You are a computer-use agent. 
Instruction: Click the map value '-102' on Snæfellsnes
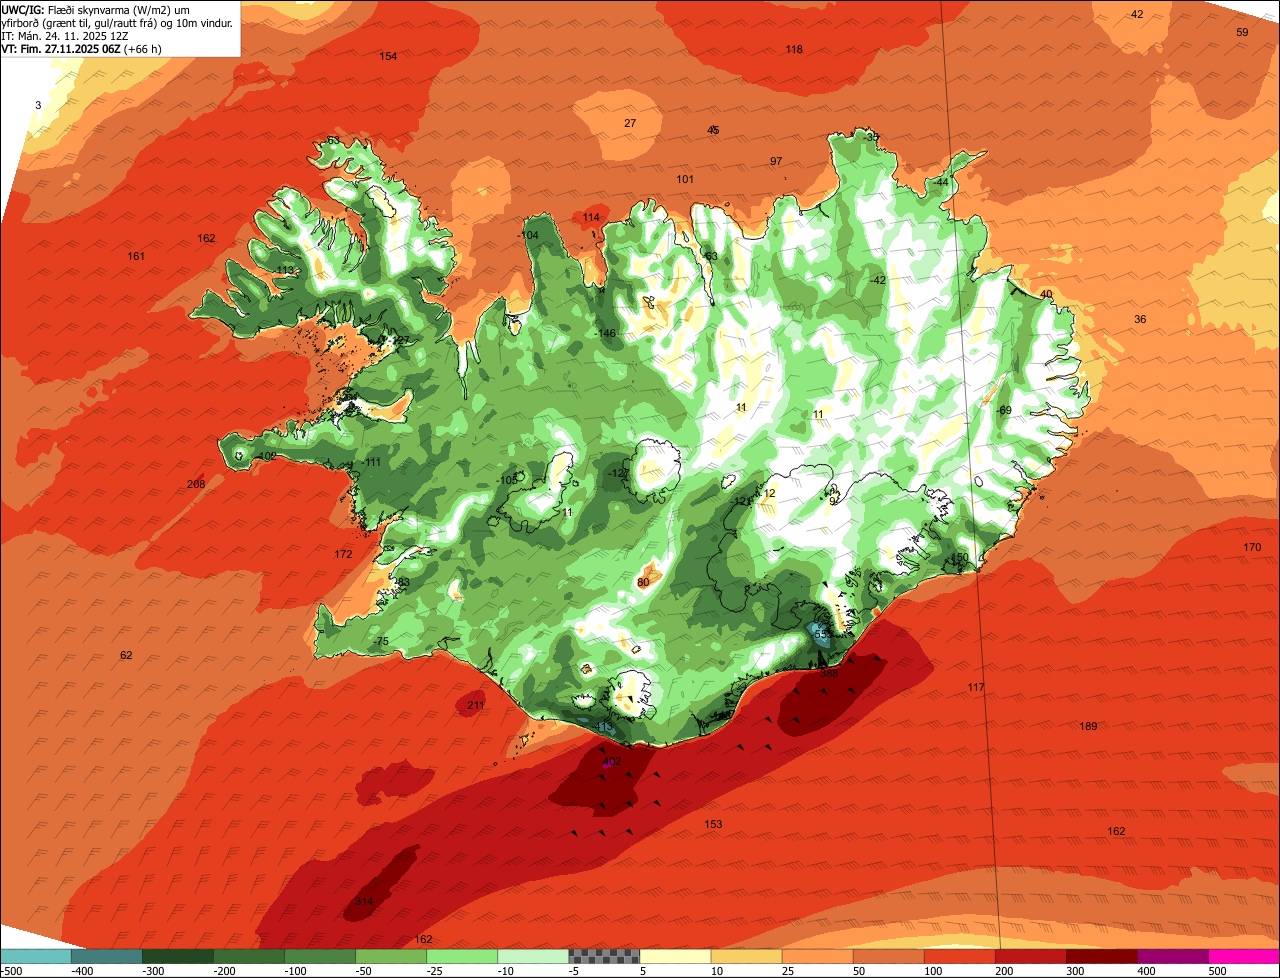point(266,456)
